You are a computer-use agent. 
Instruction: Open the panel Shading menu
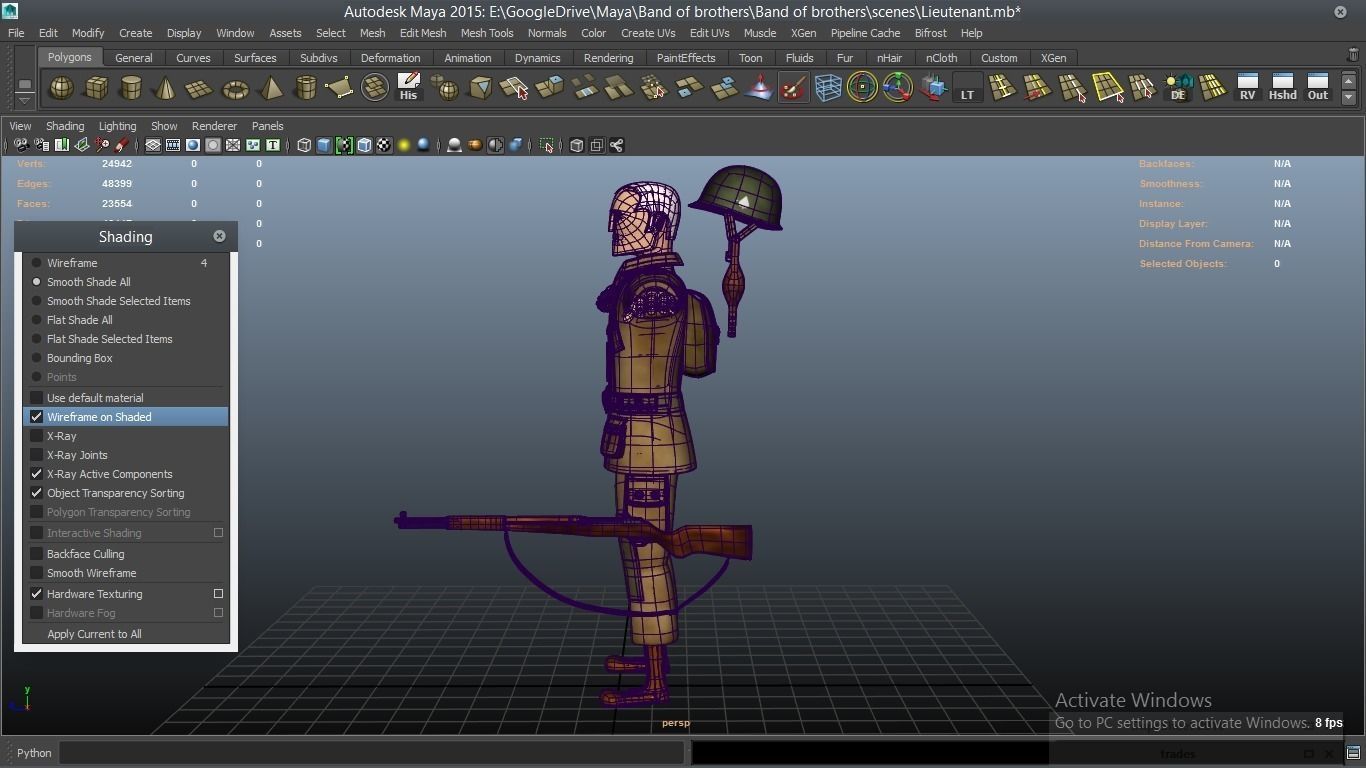tap(65, 126)
